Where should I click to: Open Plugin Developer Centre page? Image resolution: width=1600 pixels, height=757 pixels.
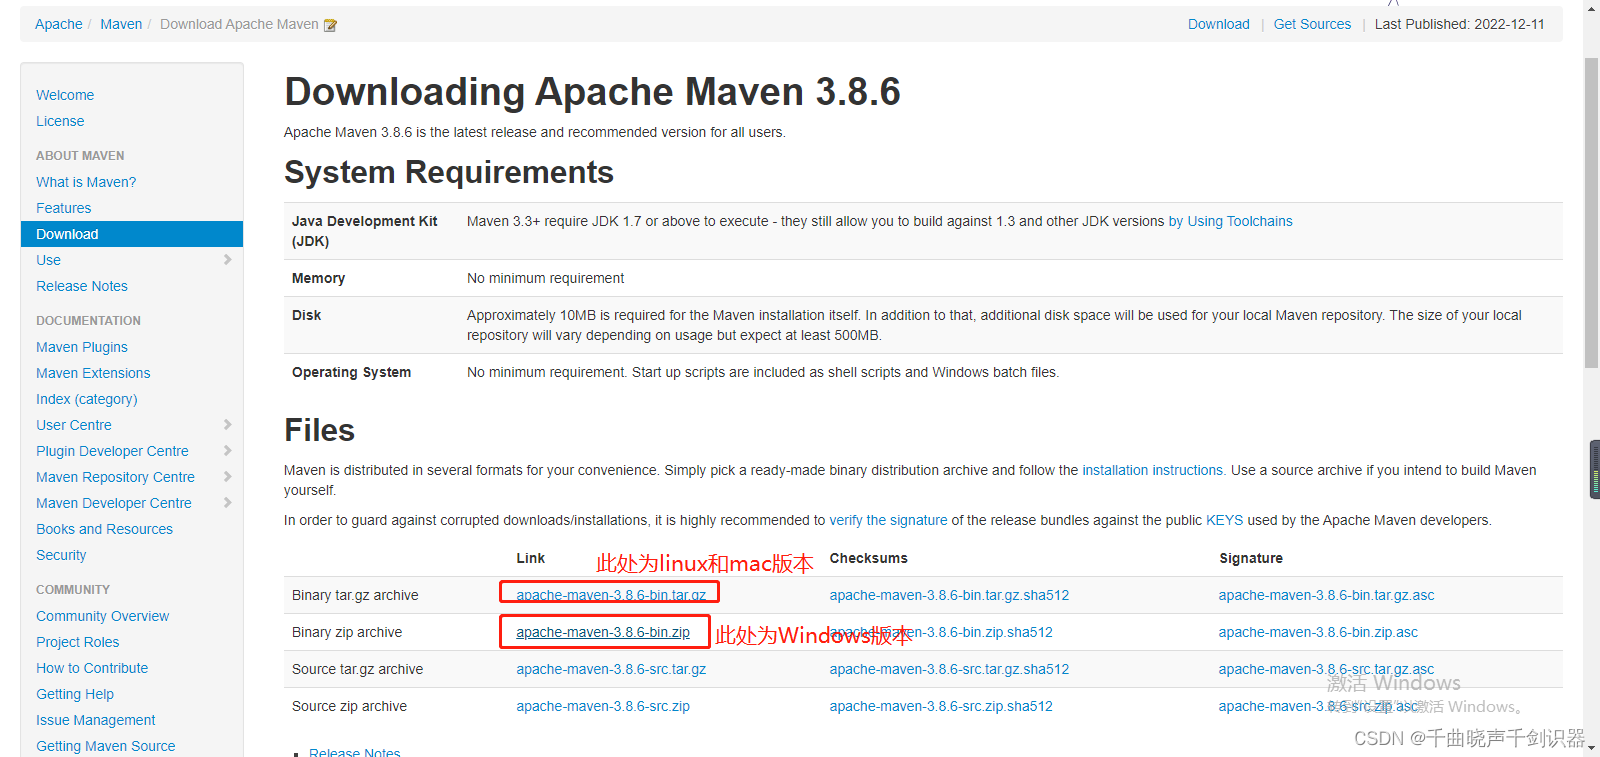[x=112, y=451]
